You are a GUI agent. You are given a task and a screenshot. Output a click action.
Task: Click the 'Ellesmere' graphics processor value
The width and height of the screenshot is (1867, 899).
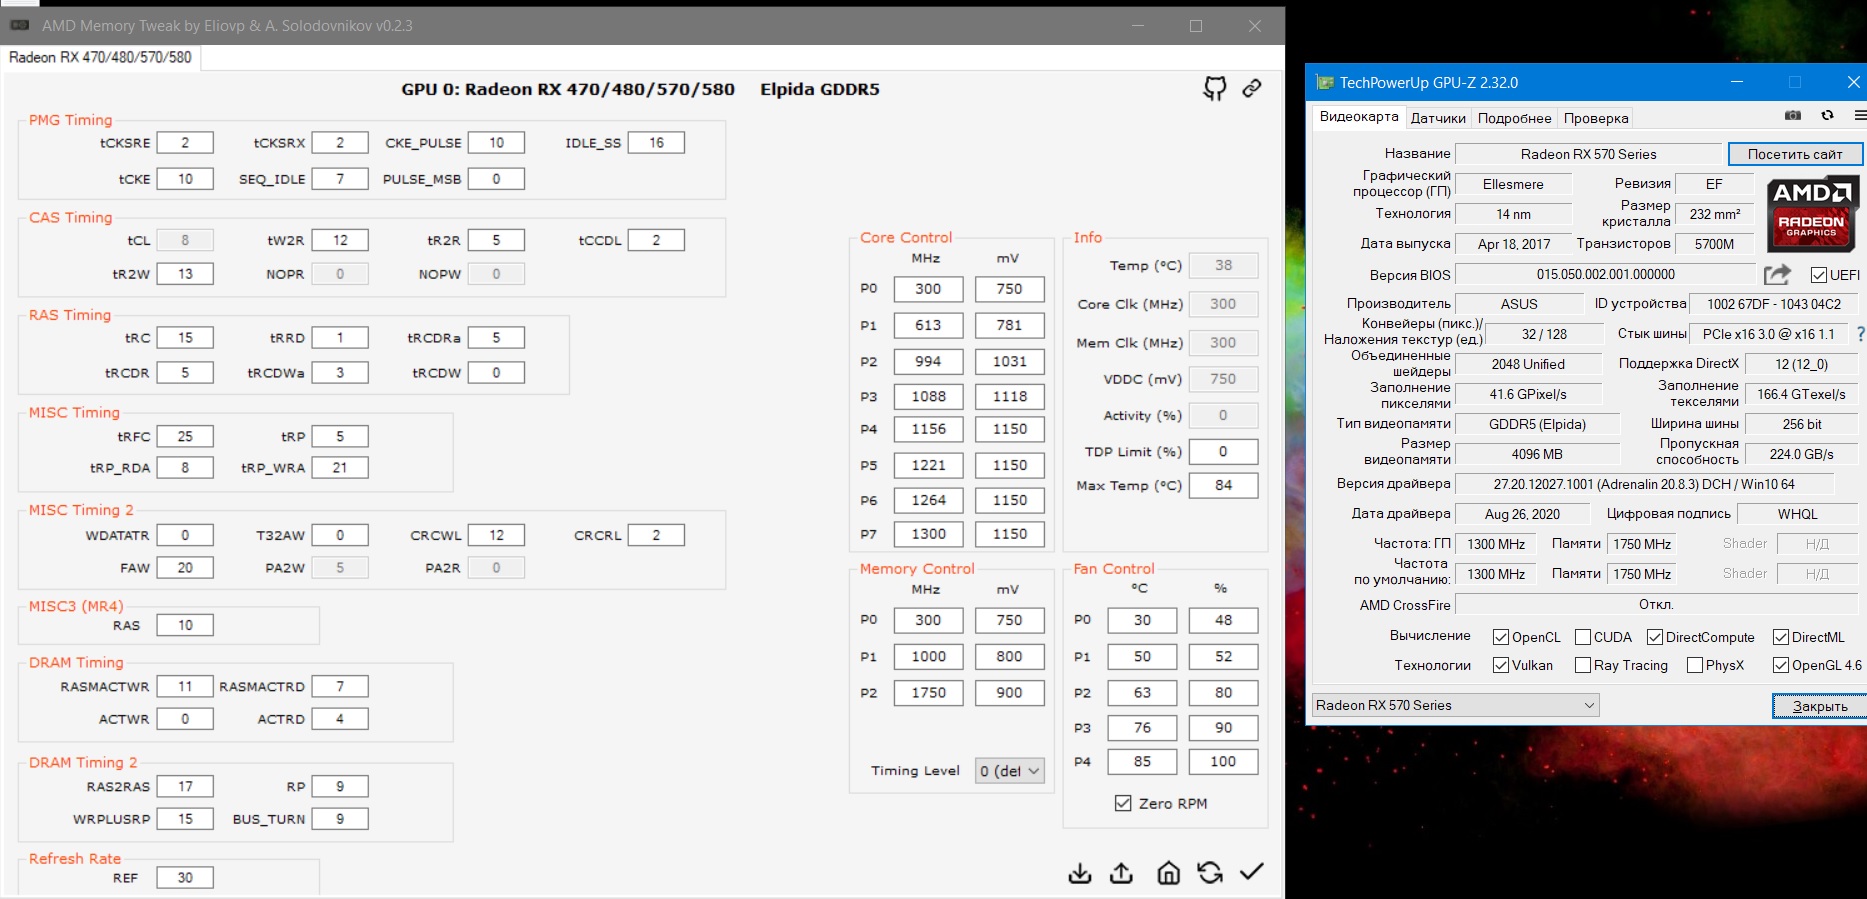click(1513, 184)
